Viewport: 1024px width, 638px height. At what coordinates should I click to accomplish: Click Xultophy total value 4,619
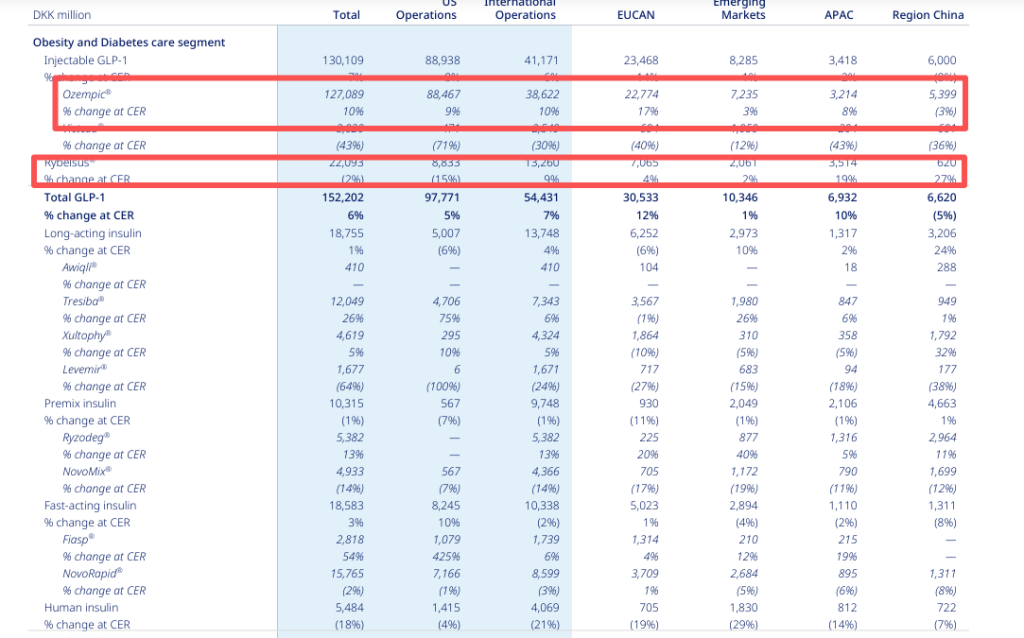point(350,335)
